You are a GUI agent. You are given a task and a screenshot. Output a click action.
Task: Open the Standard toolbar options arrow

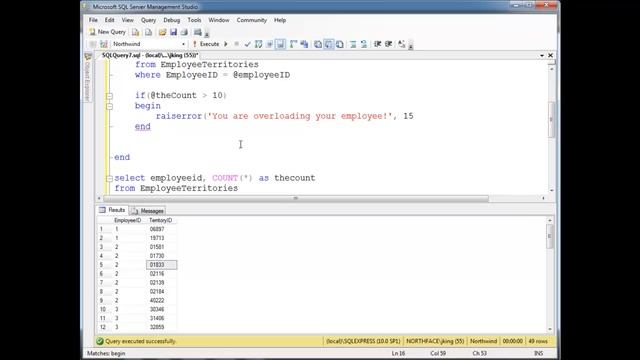207,33
